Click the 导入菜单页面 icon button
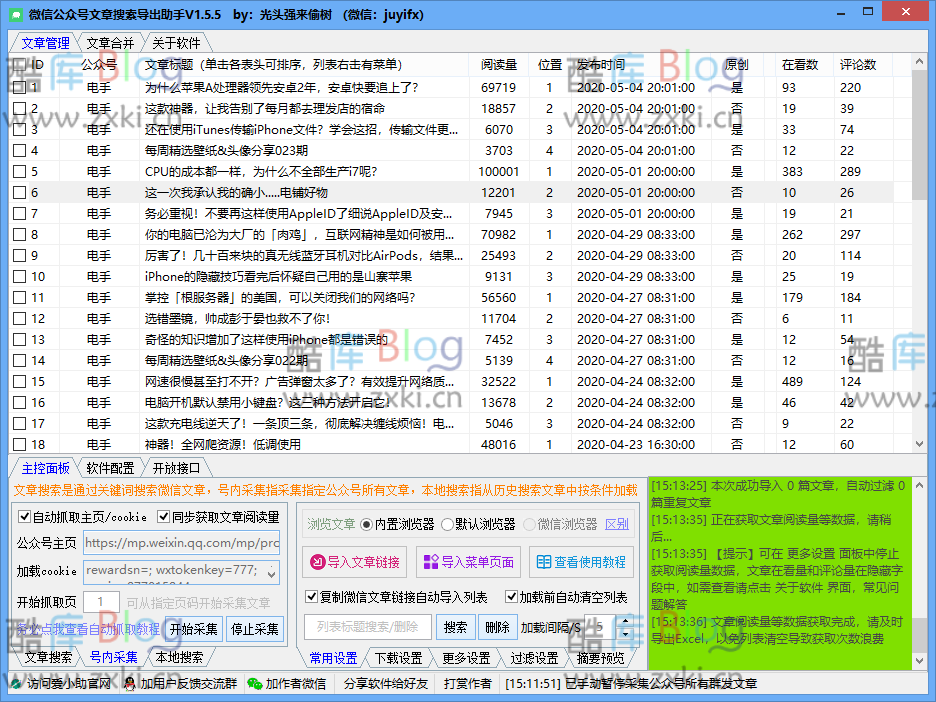The image size is (936, 702). pos(468,562)
